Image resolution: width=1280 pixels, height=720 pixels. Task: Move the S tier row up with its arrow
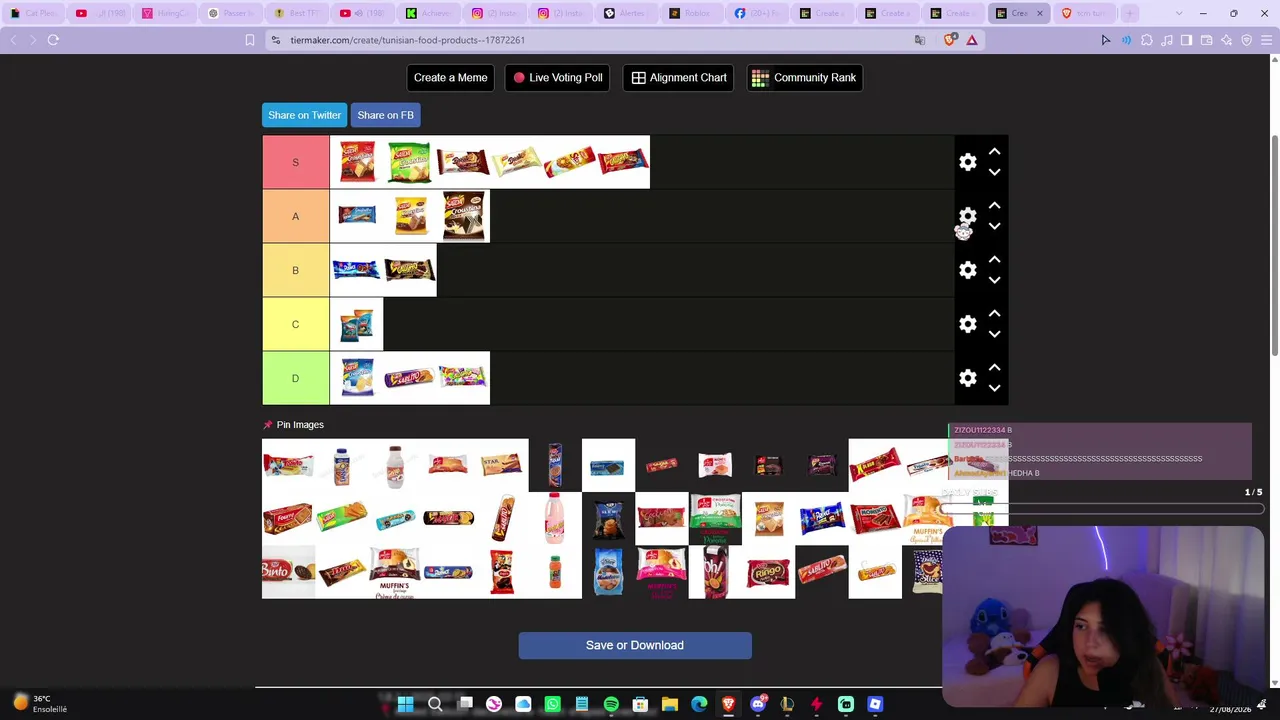pos(994,151)
